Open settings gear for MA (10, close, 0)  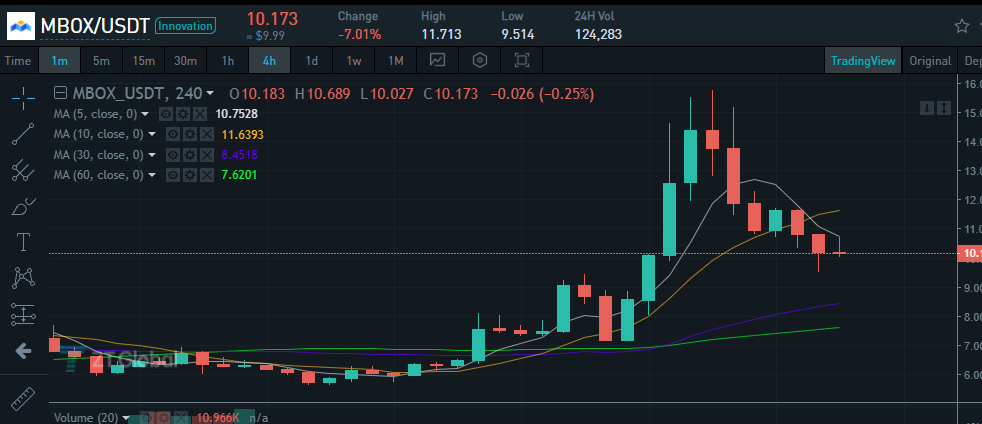point(190,135)
